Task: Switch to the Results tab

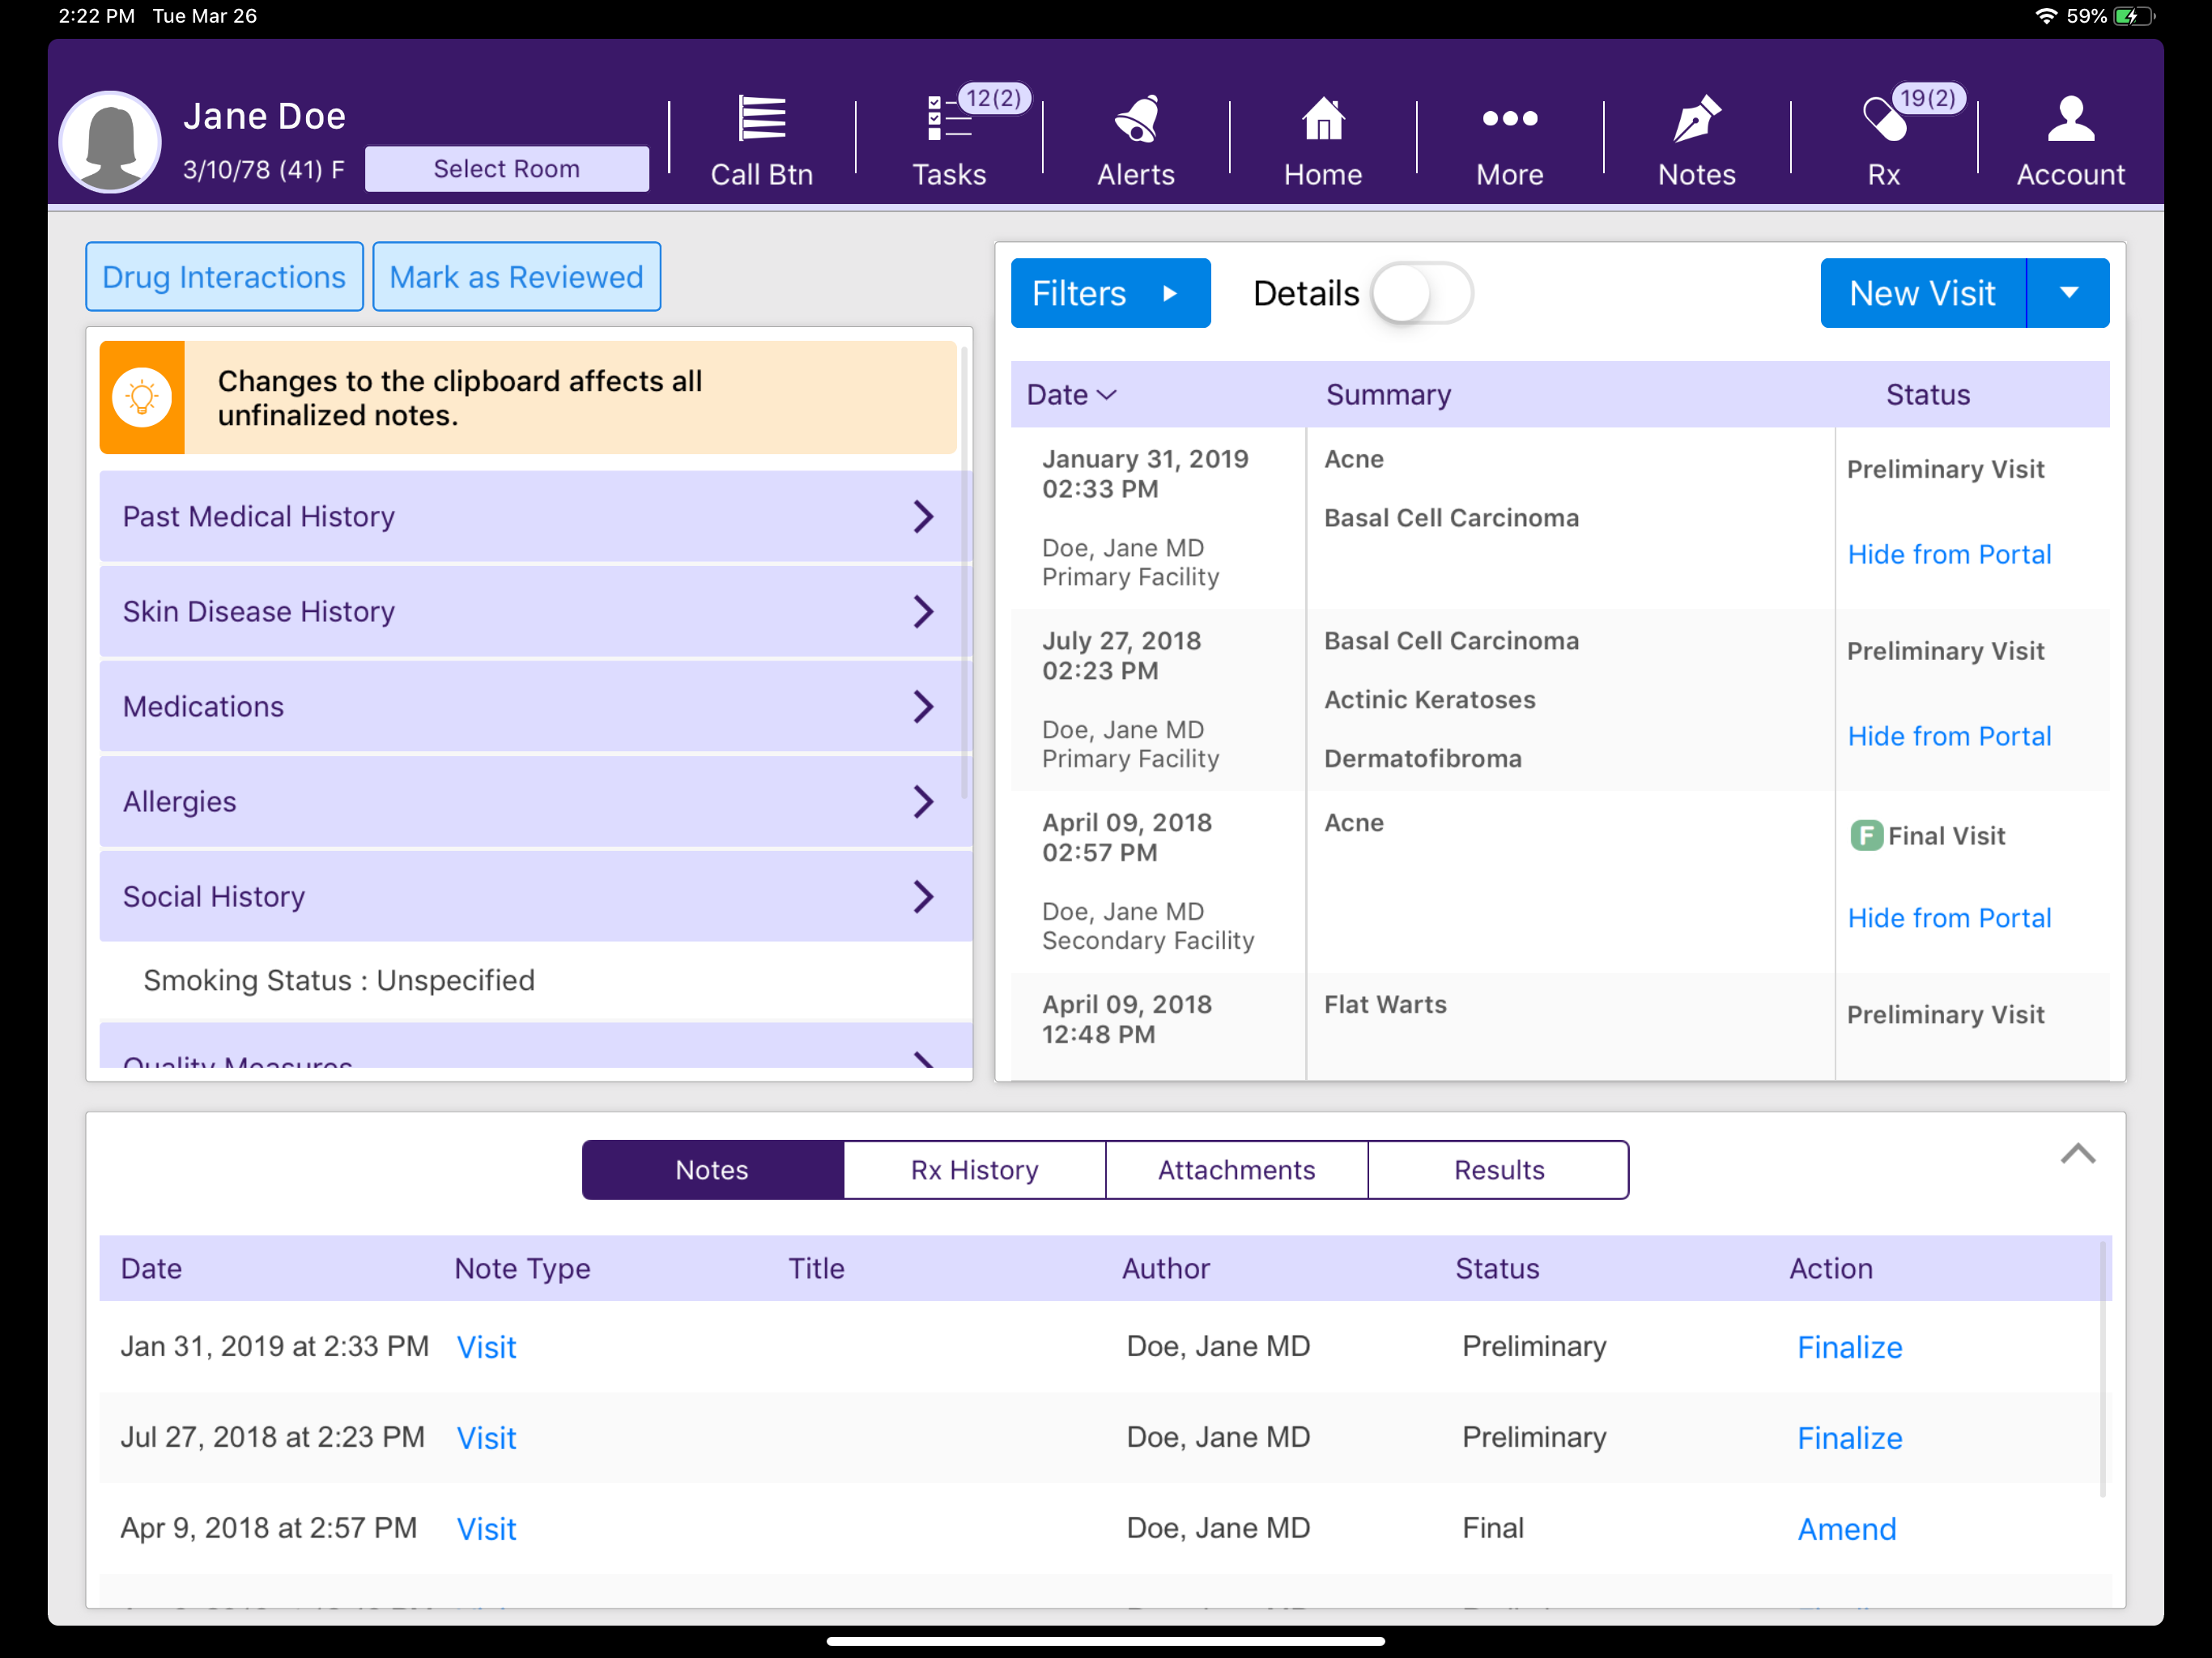Action: click(x=1499, y=1170)
